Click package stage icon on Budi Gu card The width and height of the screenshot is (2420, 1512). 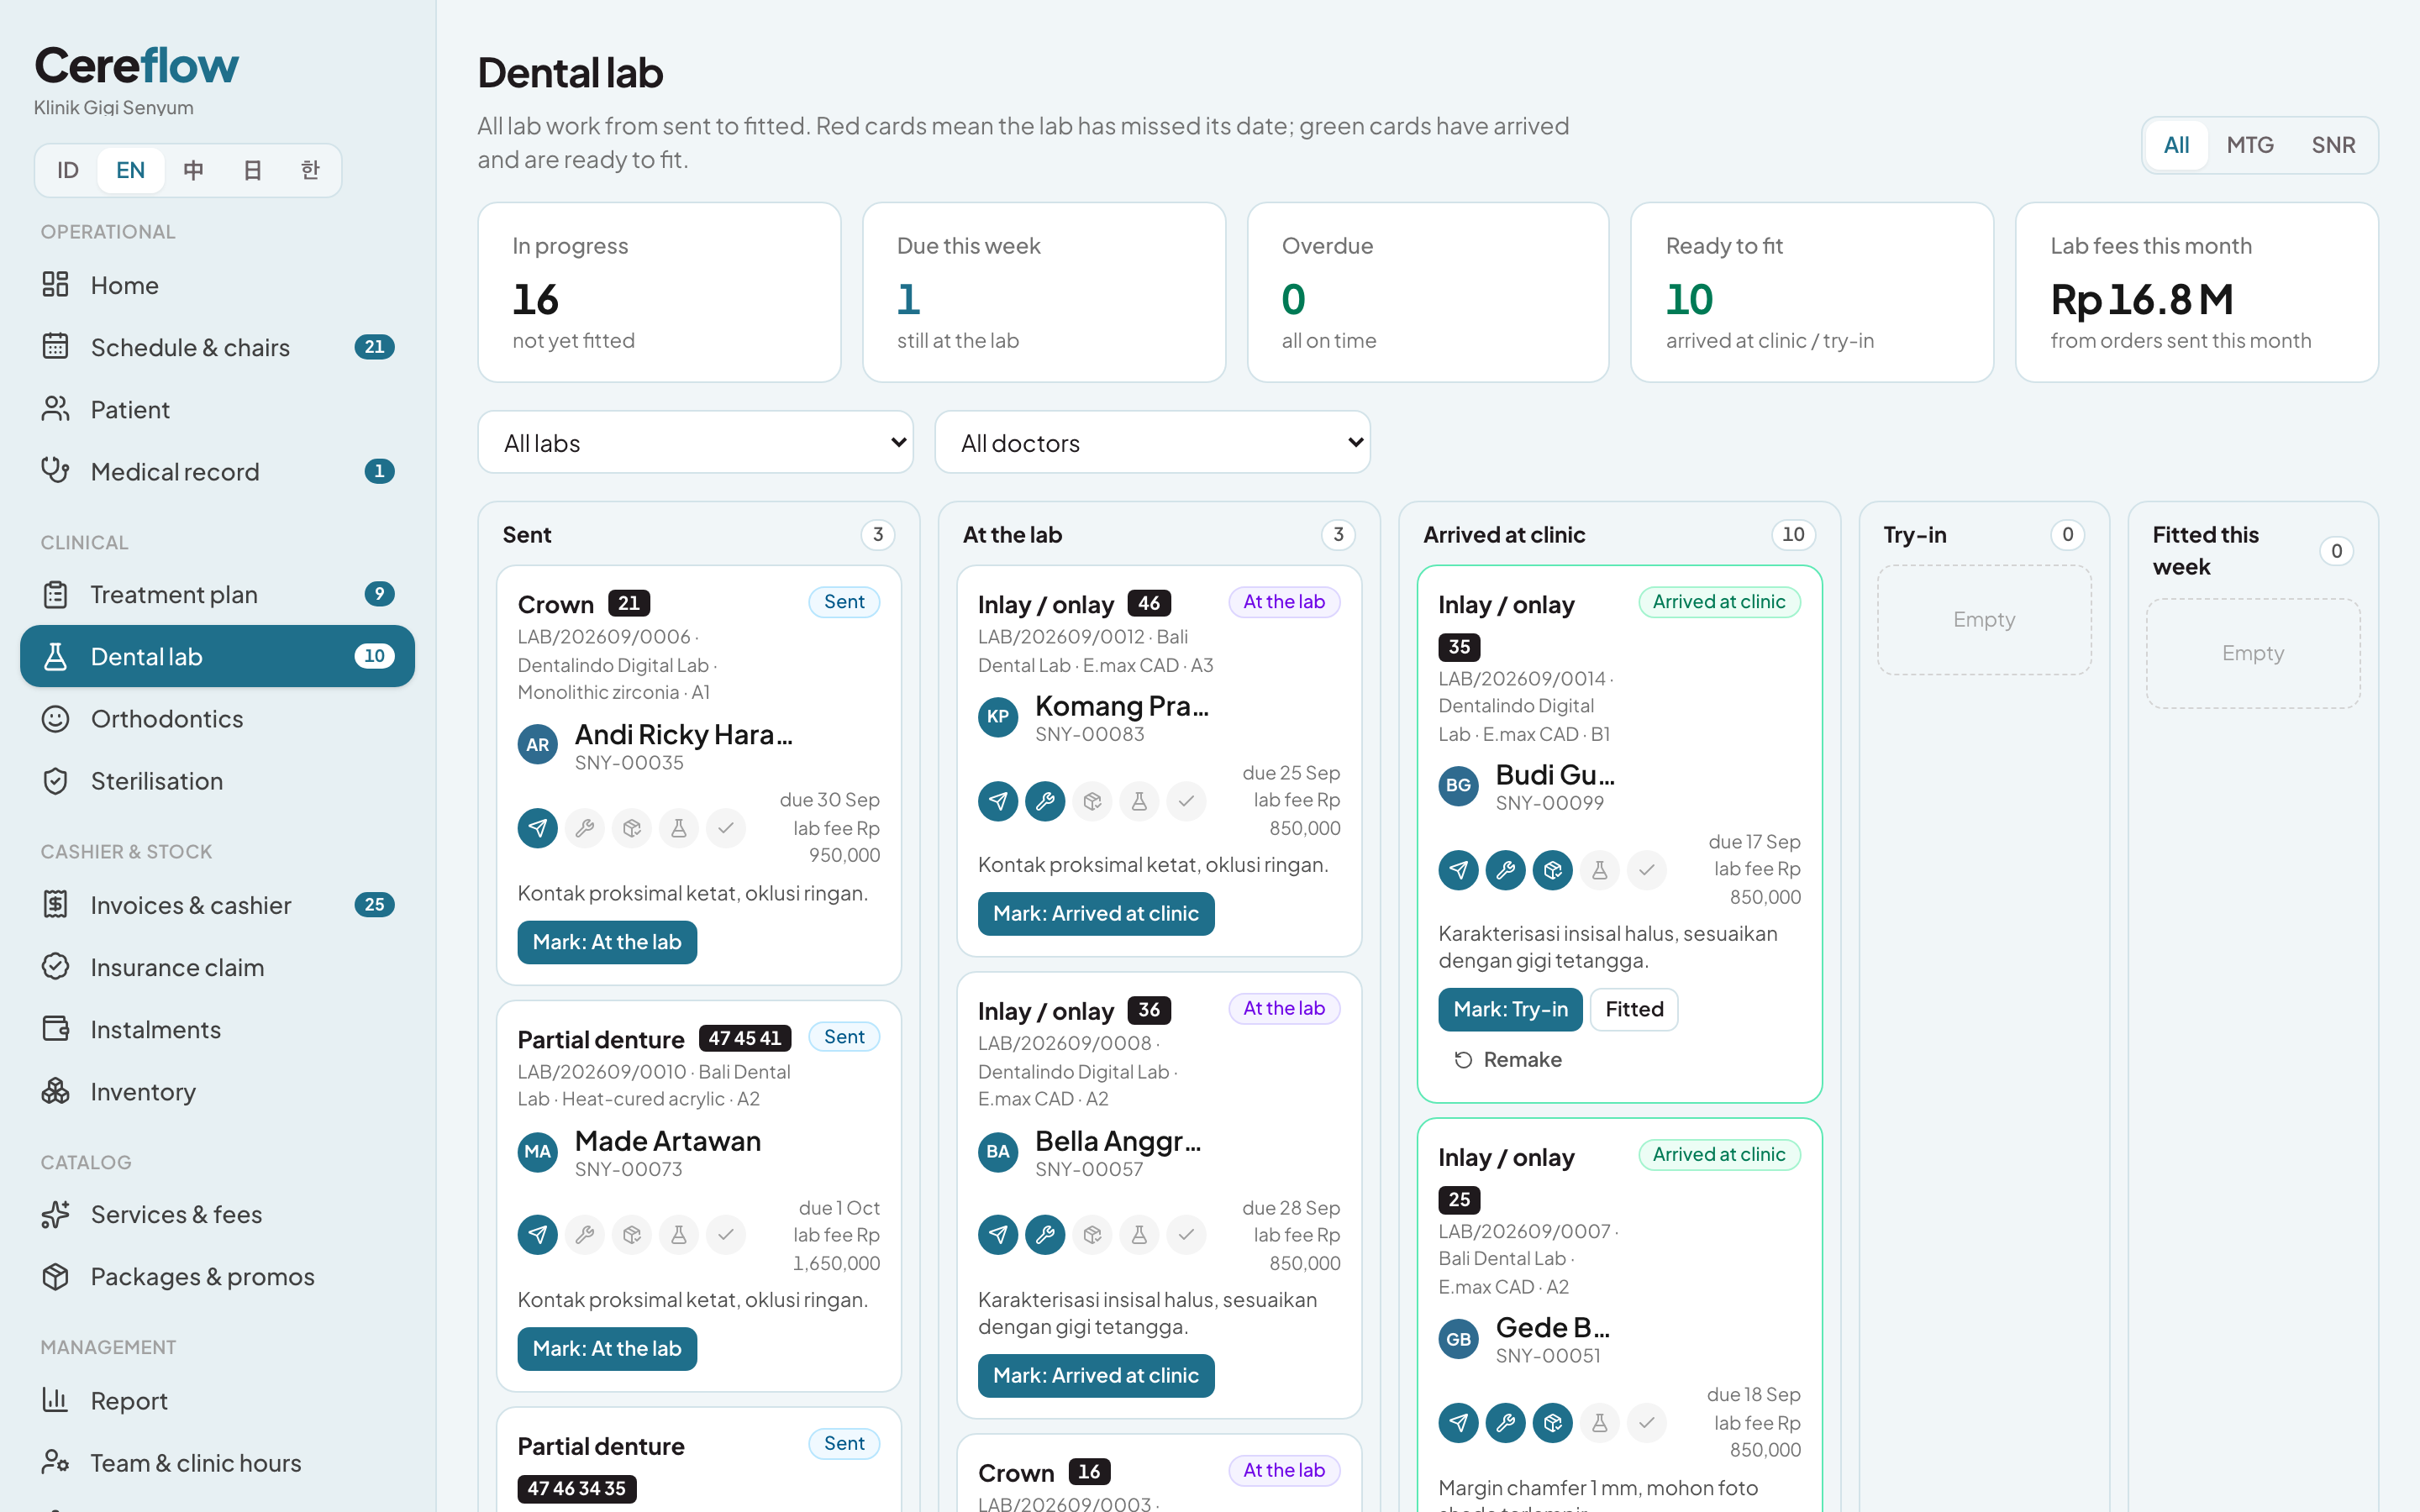(x=1552, y=870)
